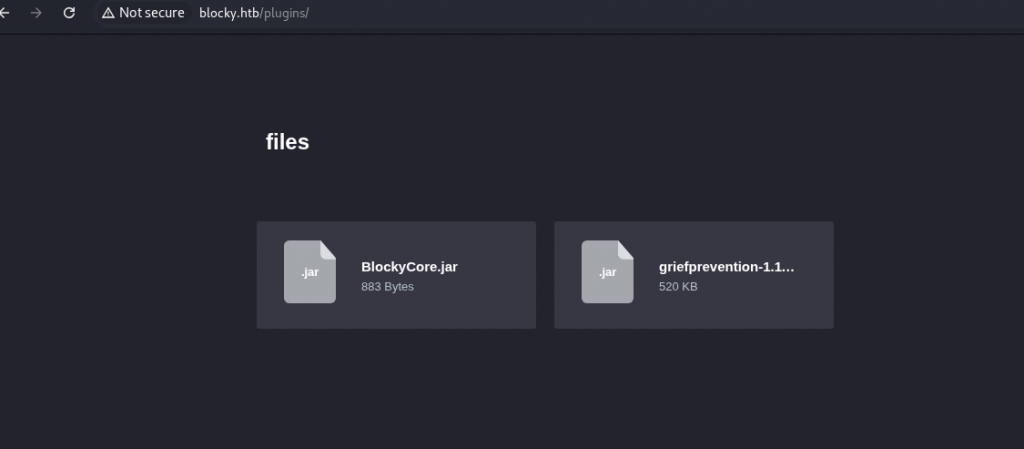Open the Not secure site info badge

pyautogui.click(x=143, y=12)
